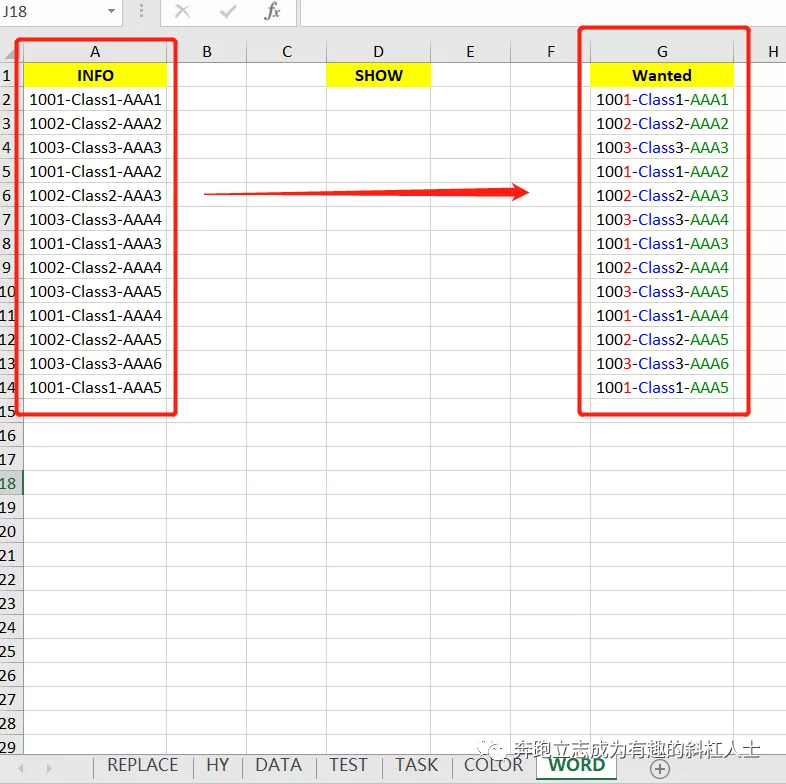Select cell A14 with 1001-Class1-AAA5
The image size is (786, 784).
point(95,387)
